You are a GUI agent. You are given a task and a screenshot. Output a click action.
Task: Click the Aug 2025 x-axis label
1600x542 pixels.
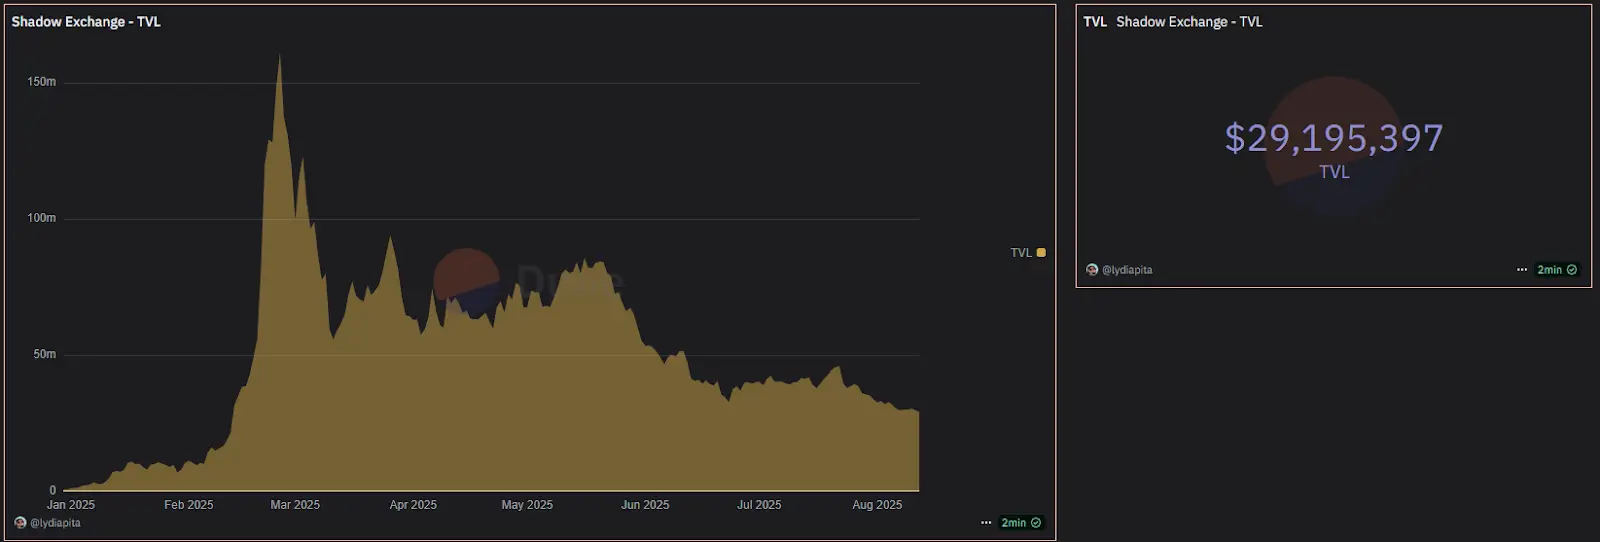(877, 505)
